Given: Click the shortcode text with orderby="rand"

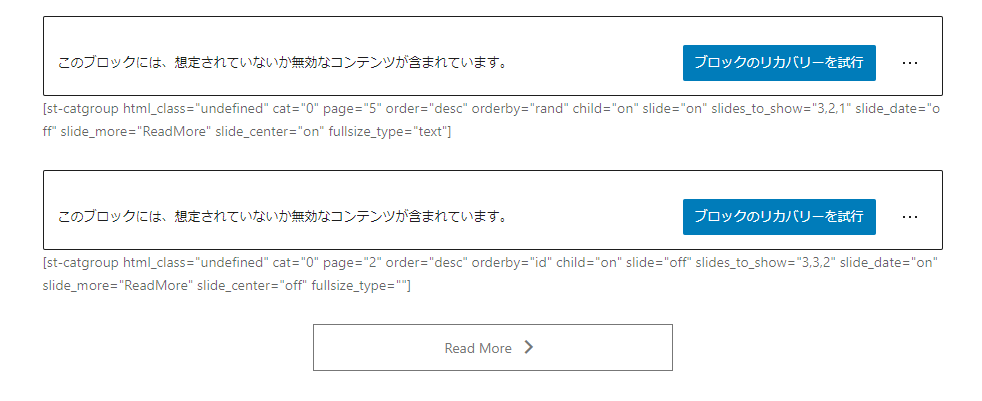Looking at the screenshot, I should pyautogui.click(x=492, y=120).
